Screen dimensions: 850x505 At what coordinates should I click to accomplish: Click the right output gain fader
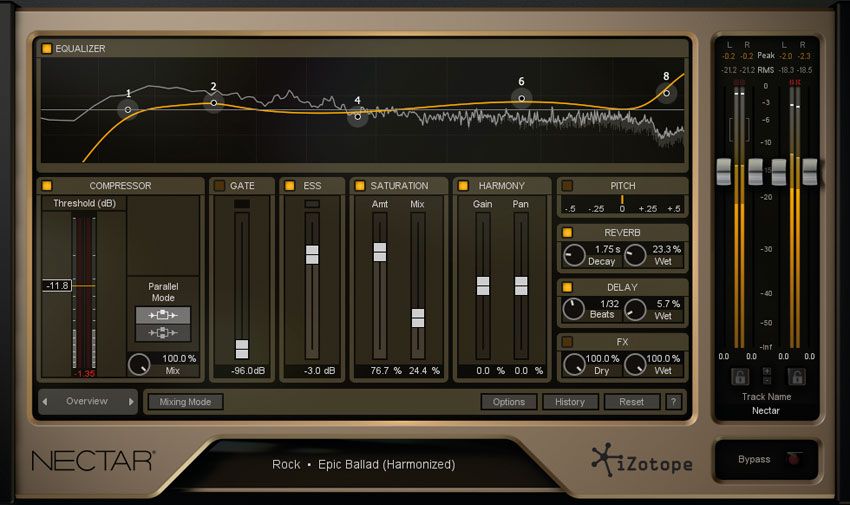click(x=810, y=172)
